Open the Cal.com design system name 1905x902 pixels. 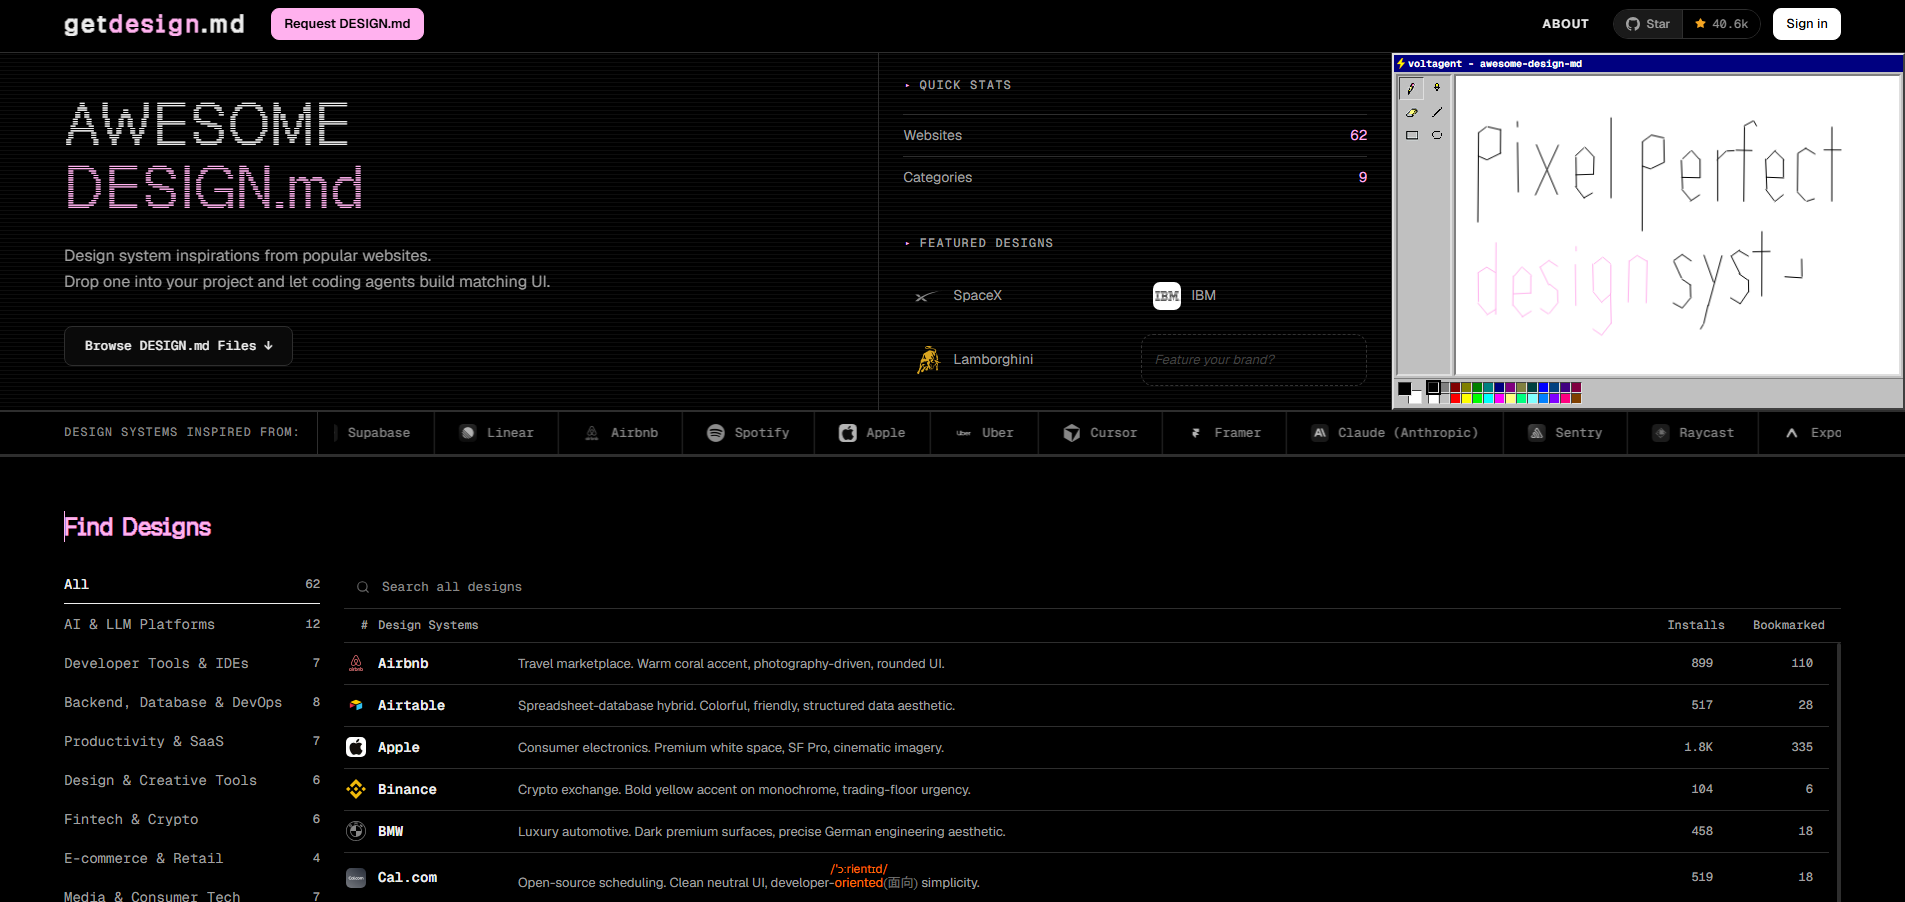point(407,878)
